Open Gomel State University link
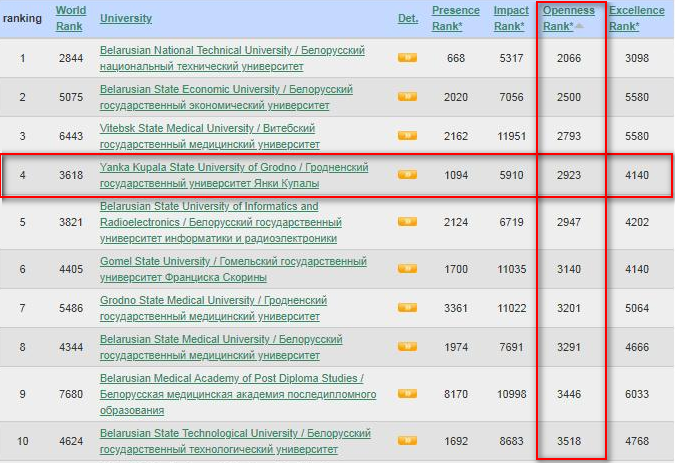Screen dimensions: 675x463 tap(233, 269)
